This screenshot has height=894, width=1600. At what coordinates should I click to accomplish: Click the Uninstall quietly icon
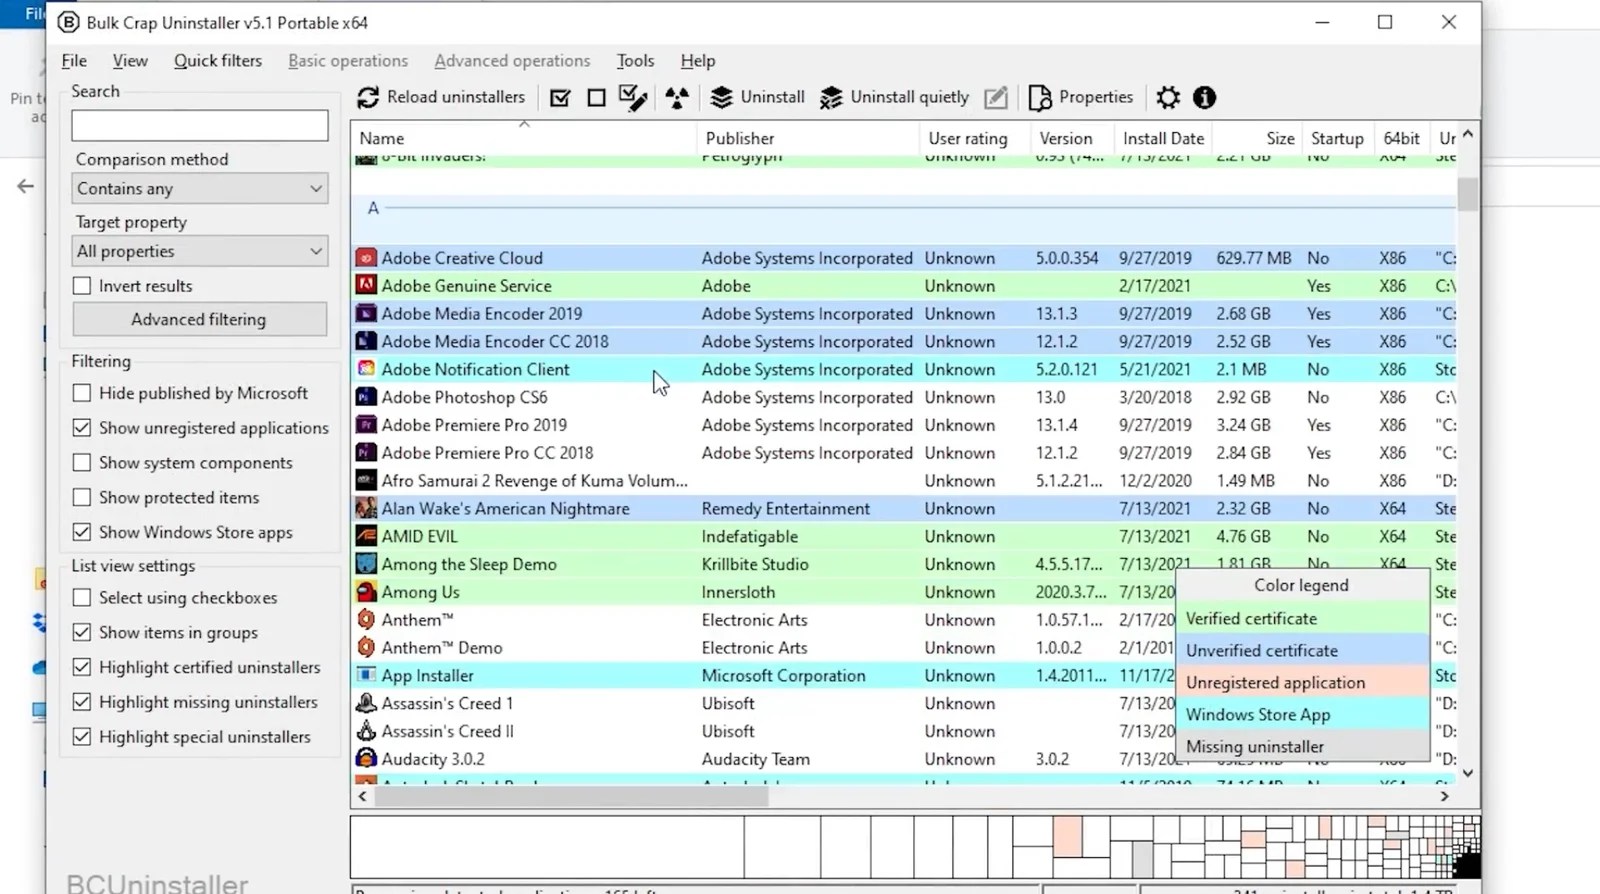coord(831,97)
